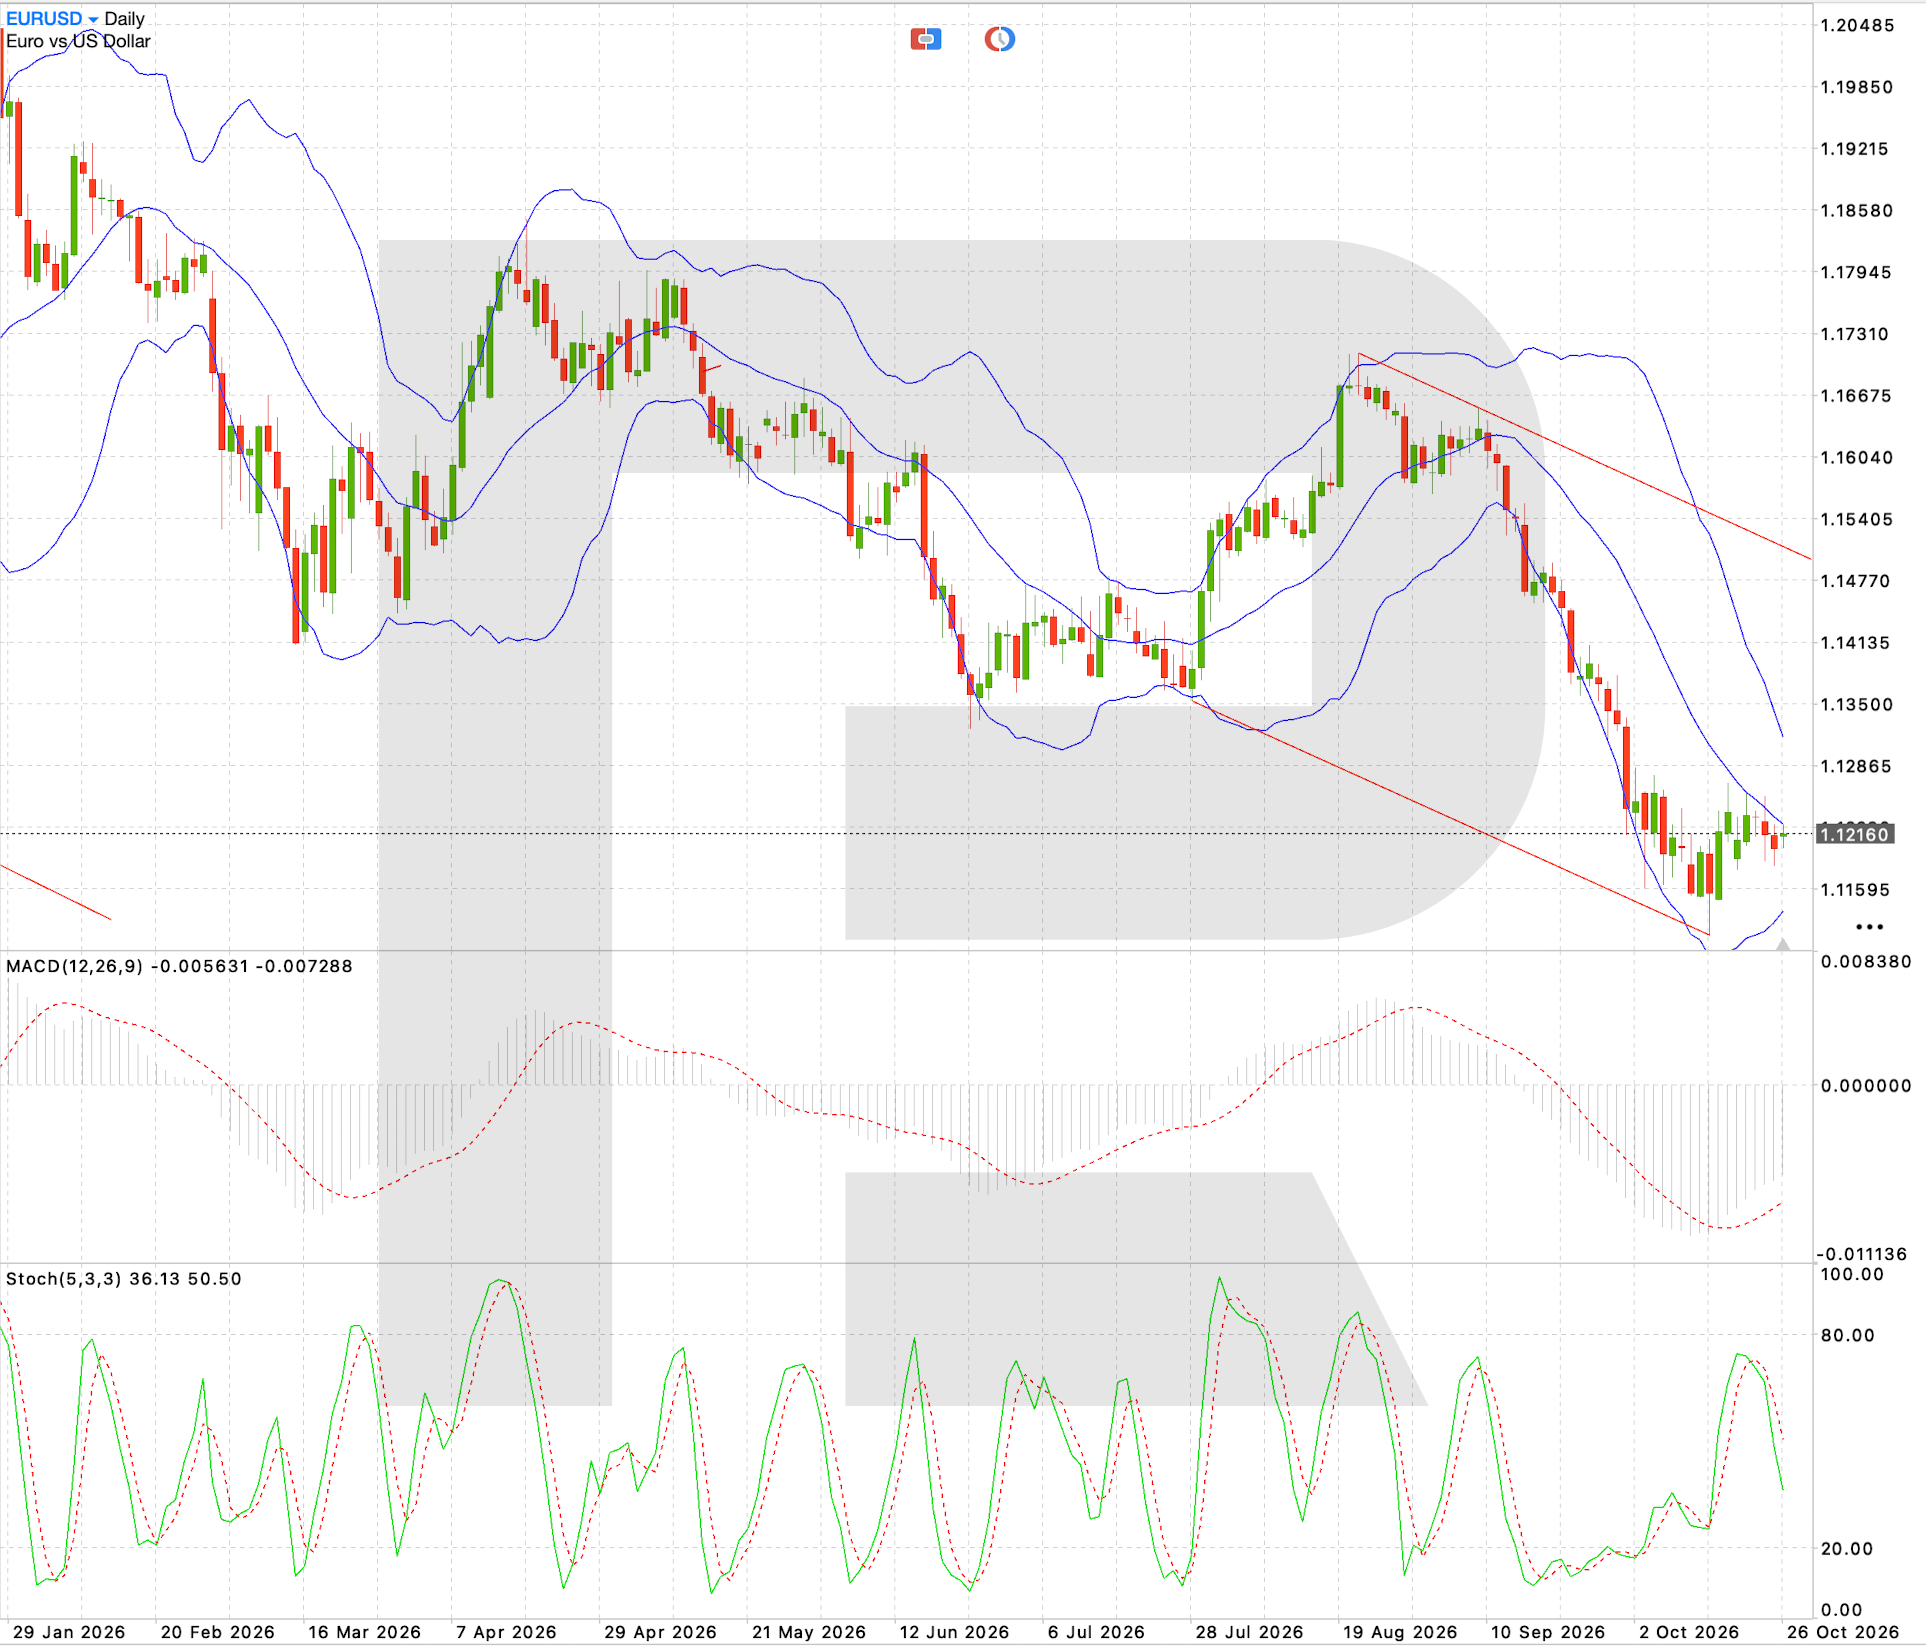Viewport: 1926px width, 1646px height.
Task: Click the 1.13500 price scale value
Action: tap(1857, 704)
